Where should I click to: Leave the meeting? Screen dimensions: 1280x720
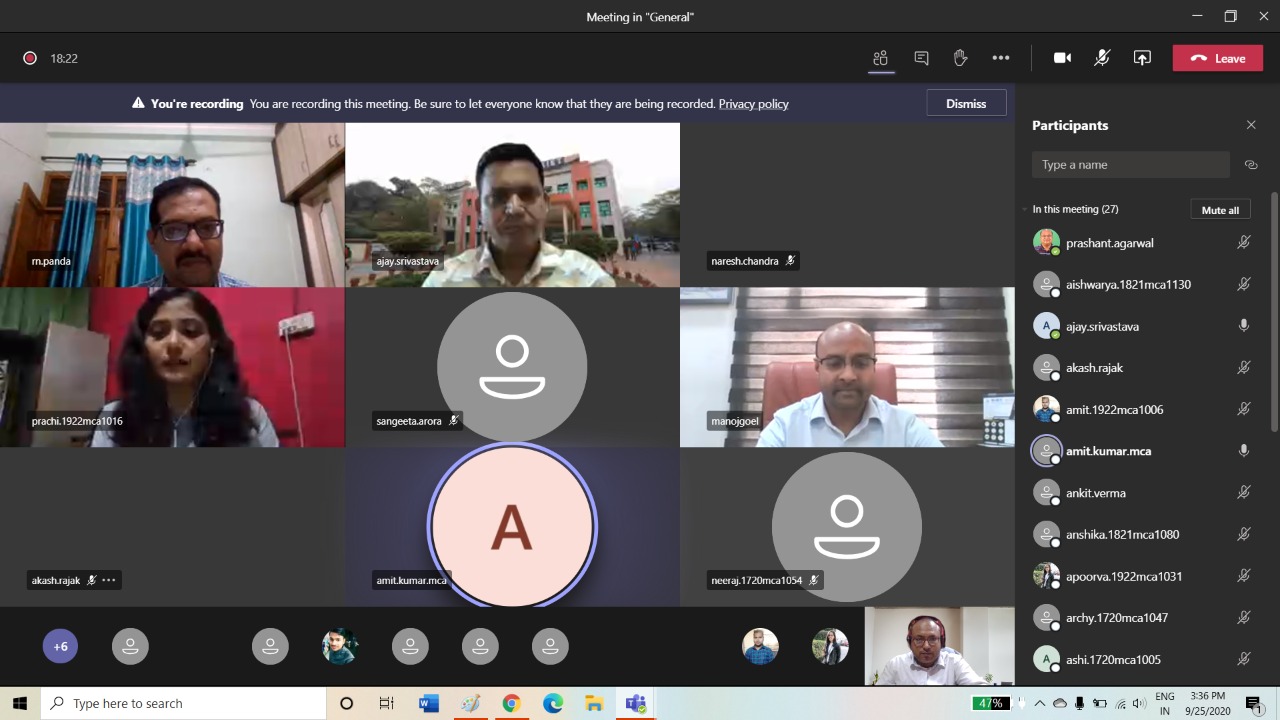tap(1217, 58)
